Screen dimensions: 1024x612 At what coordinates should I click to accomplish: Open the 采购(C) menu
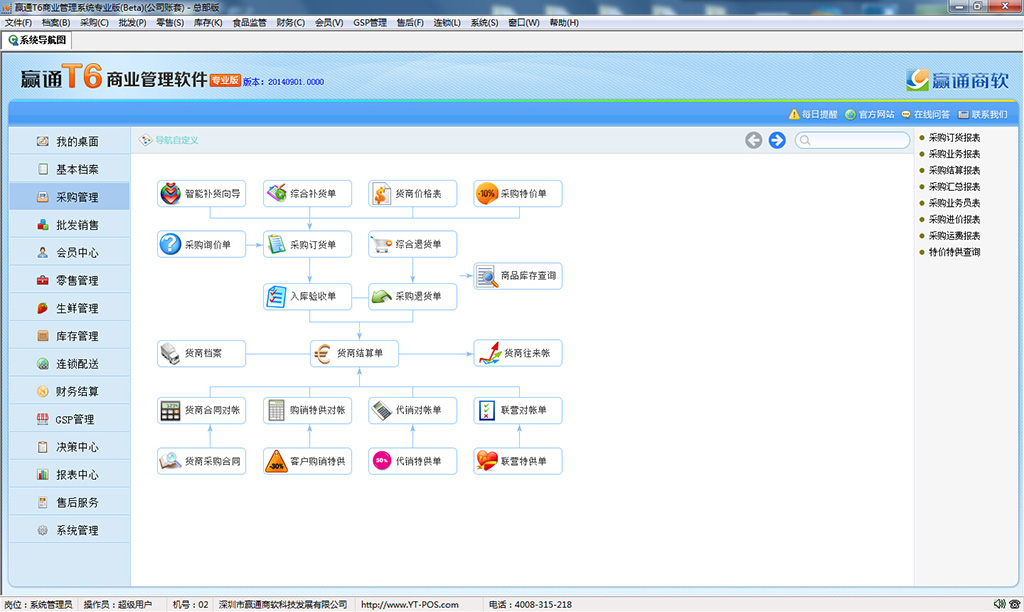point(94,22)
